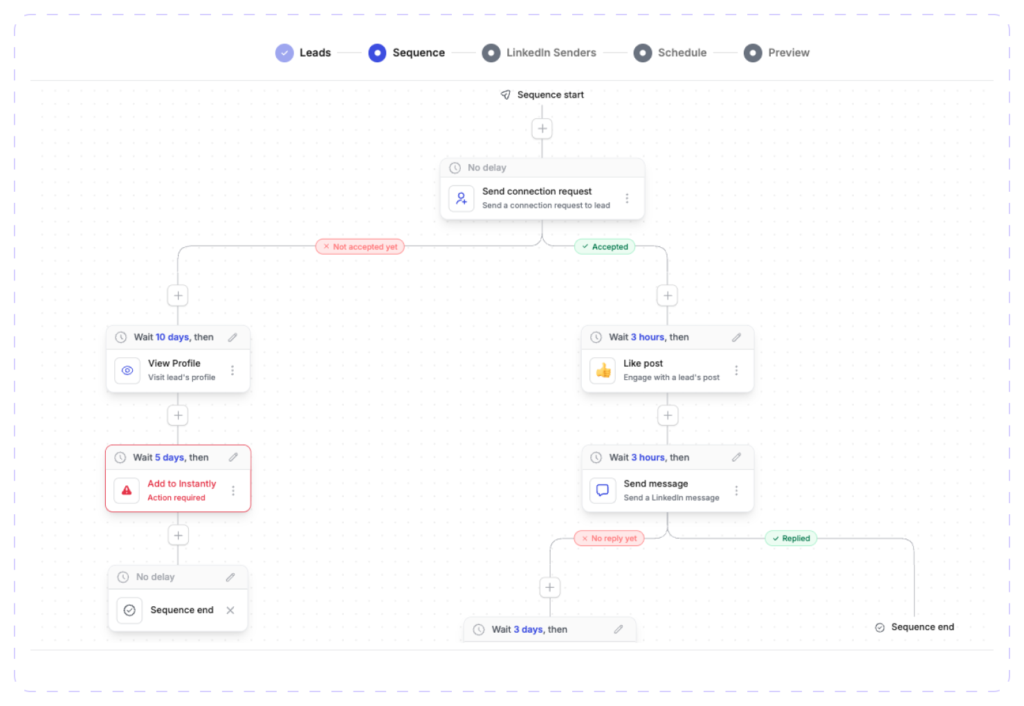The image size is (1024, 706).
Task: Remove the Sequence end card with X
Action: 231,610
